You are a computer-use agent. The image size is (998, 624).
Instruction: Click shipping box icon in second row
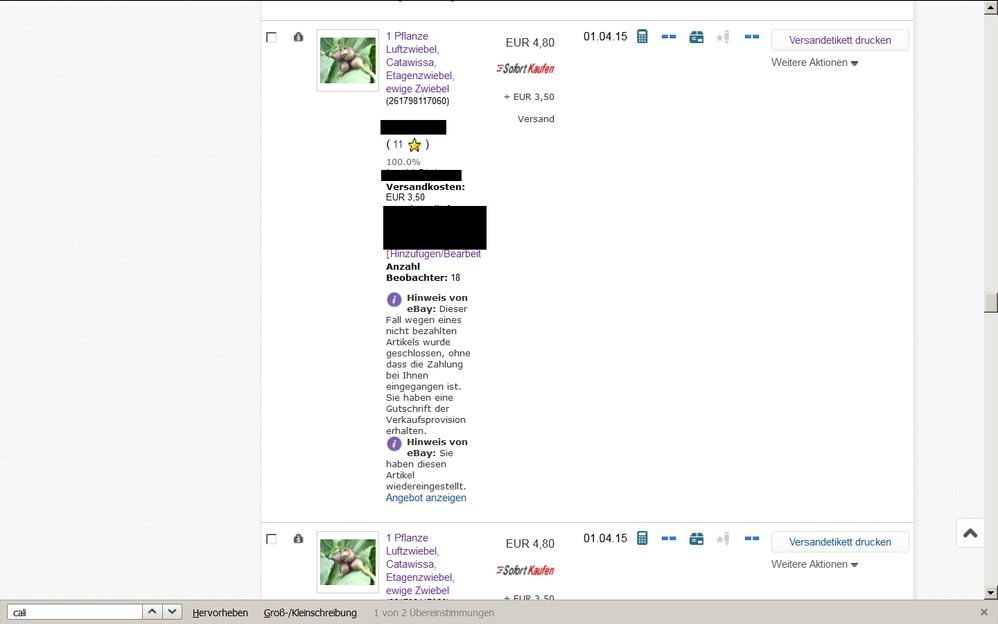coord(696,539)
